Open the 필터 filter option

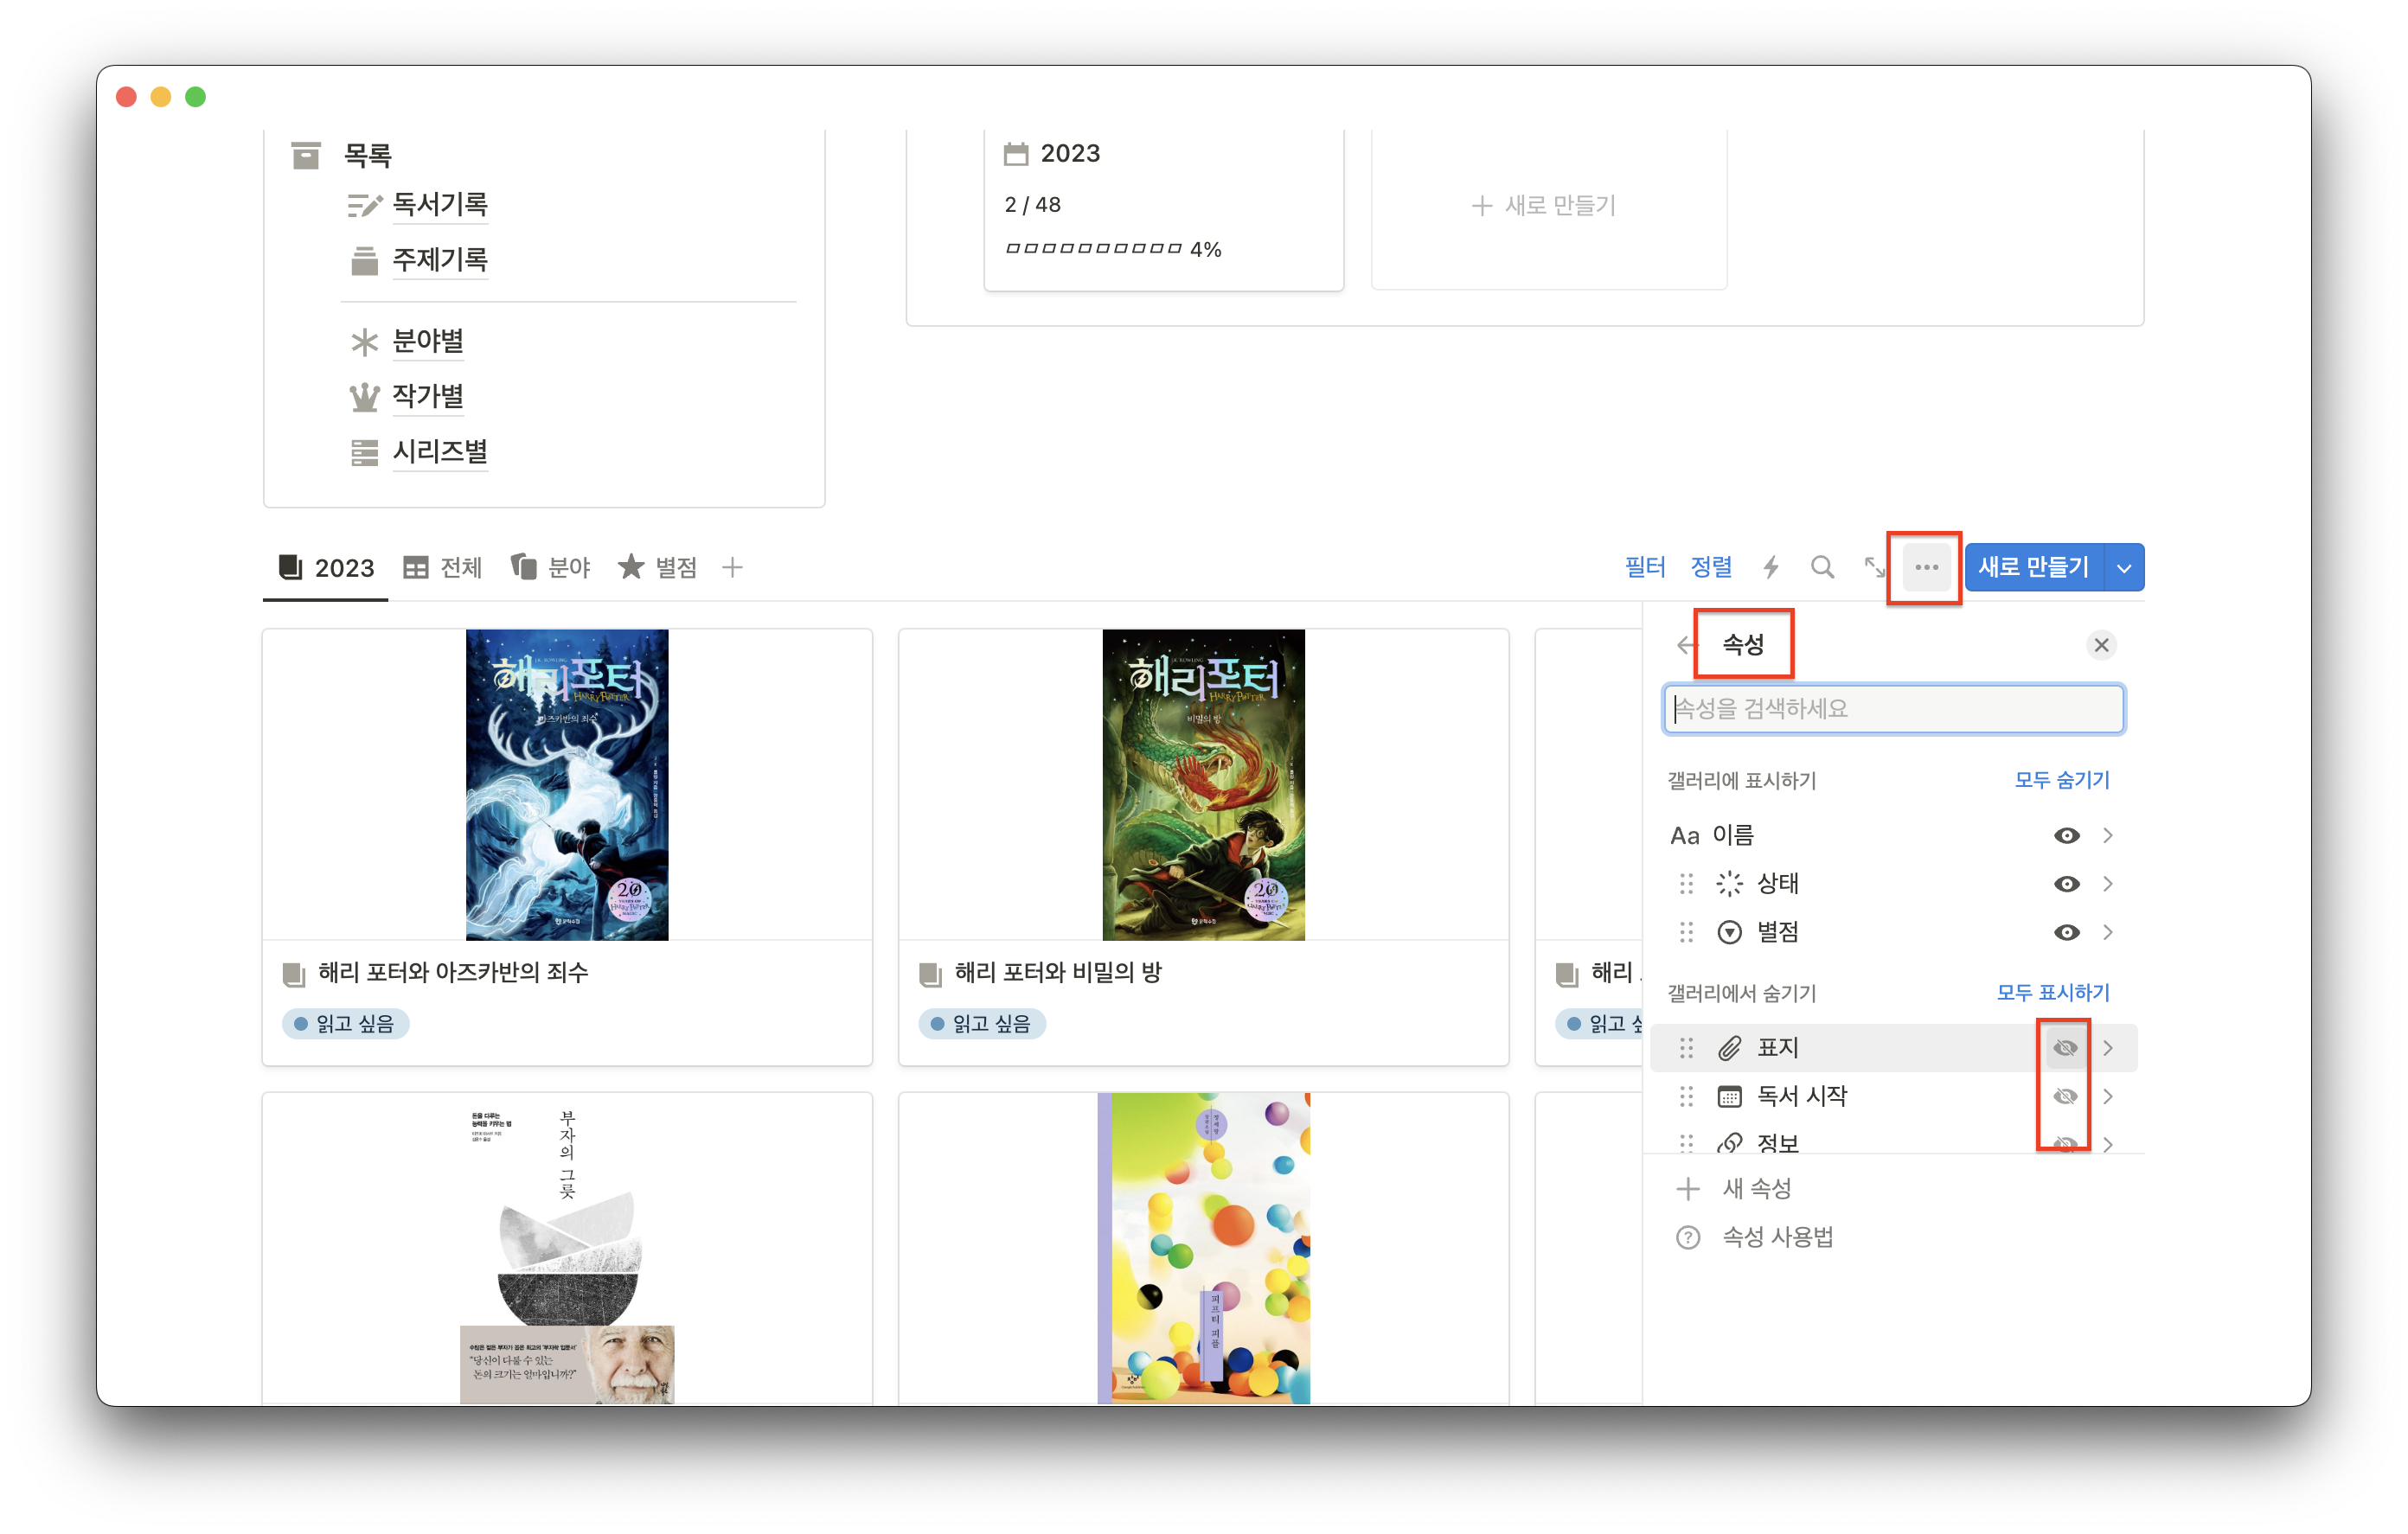[x=1645, y=568]
